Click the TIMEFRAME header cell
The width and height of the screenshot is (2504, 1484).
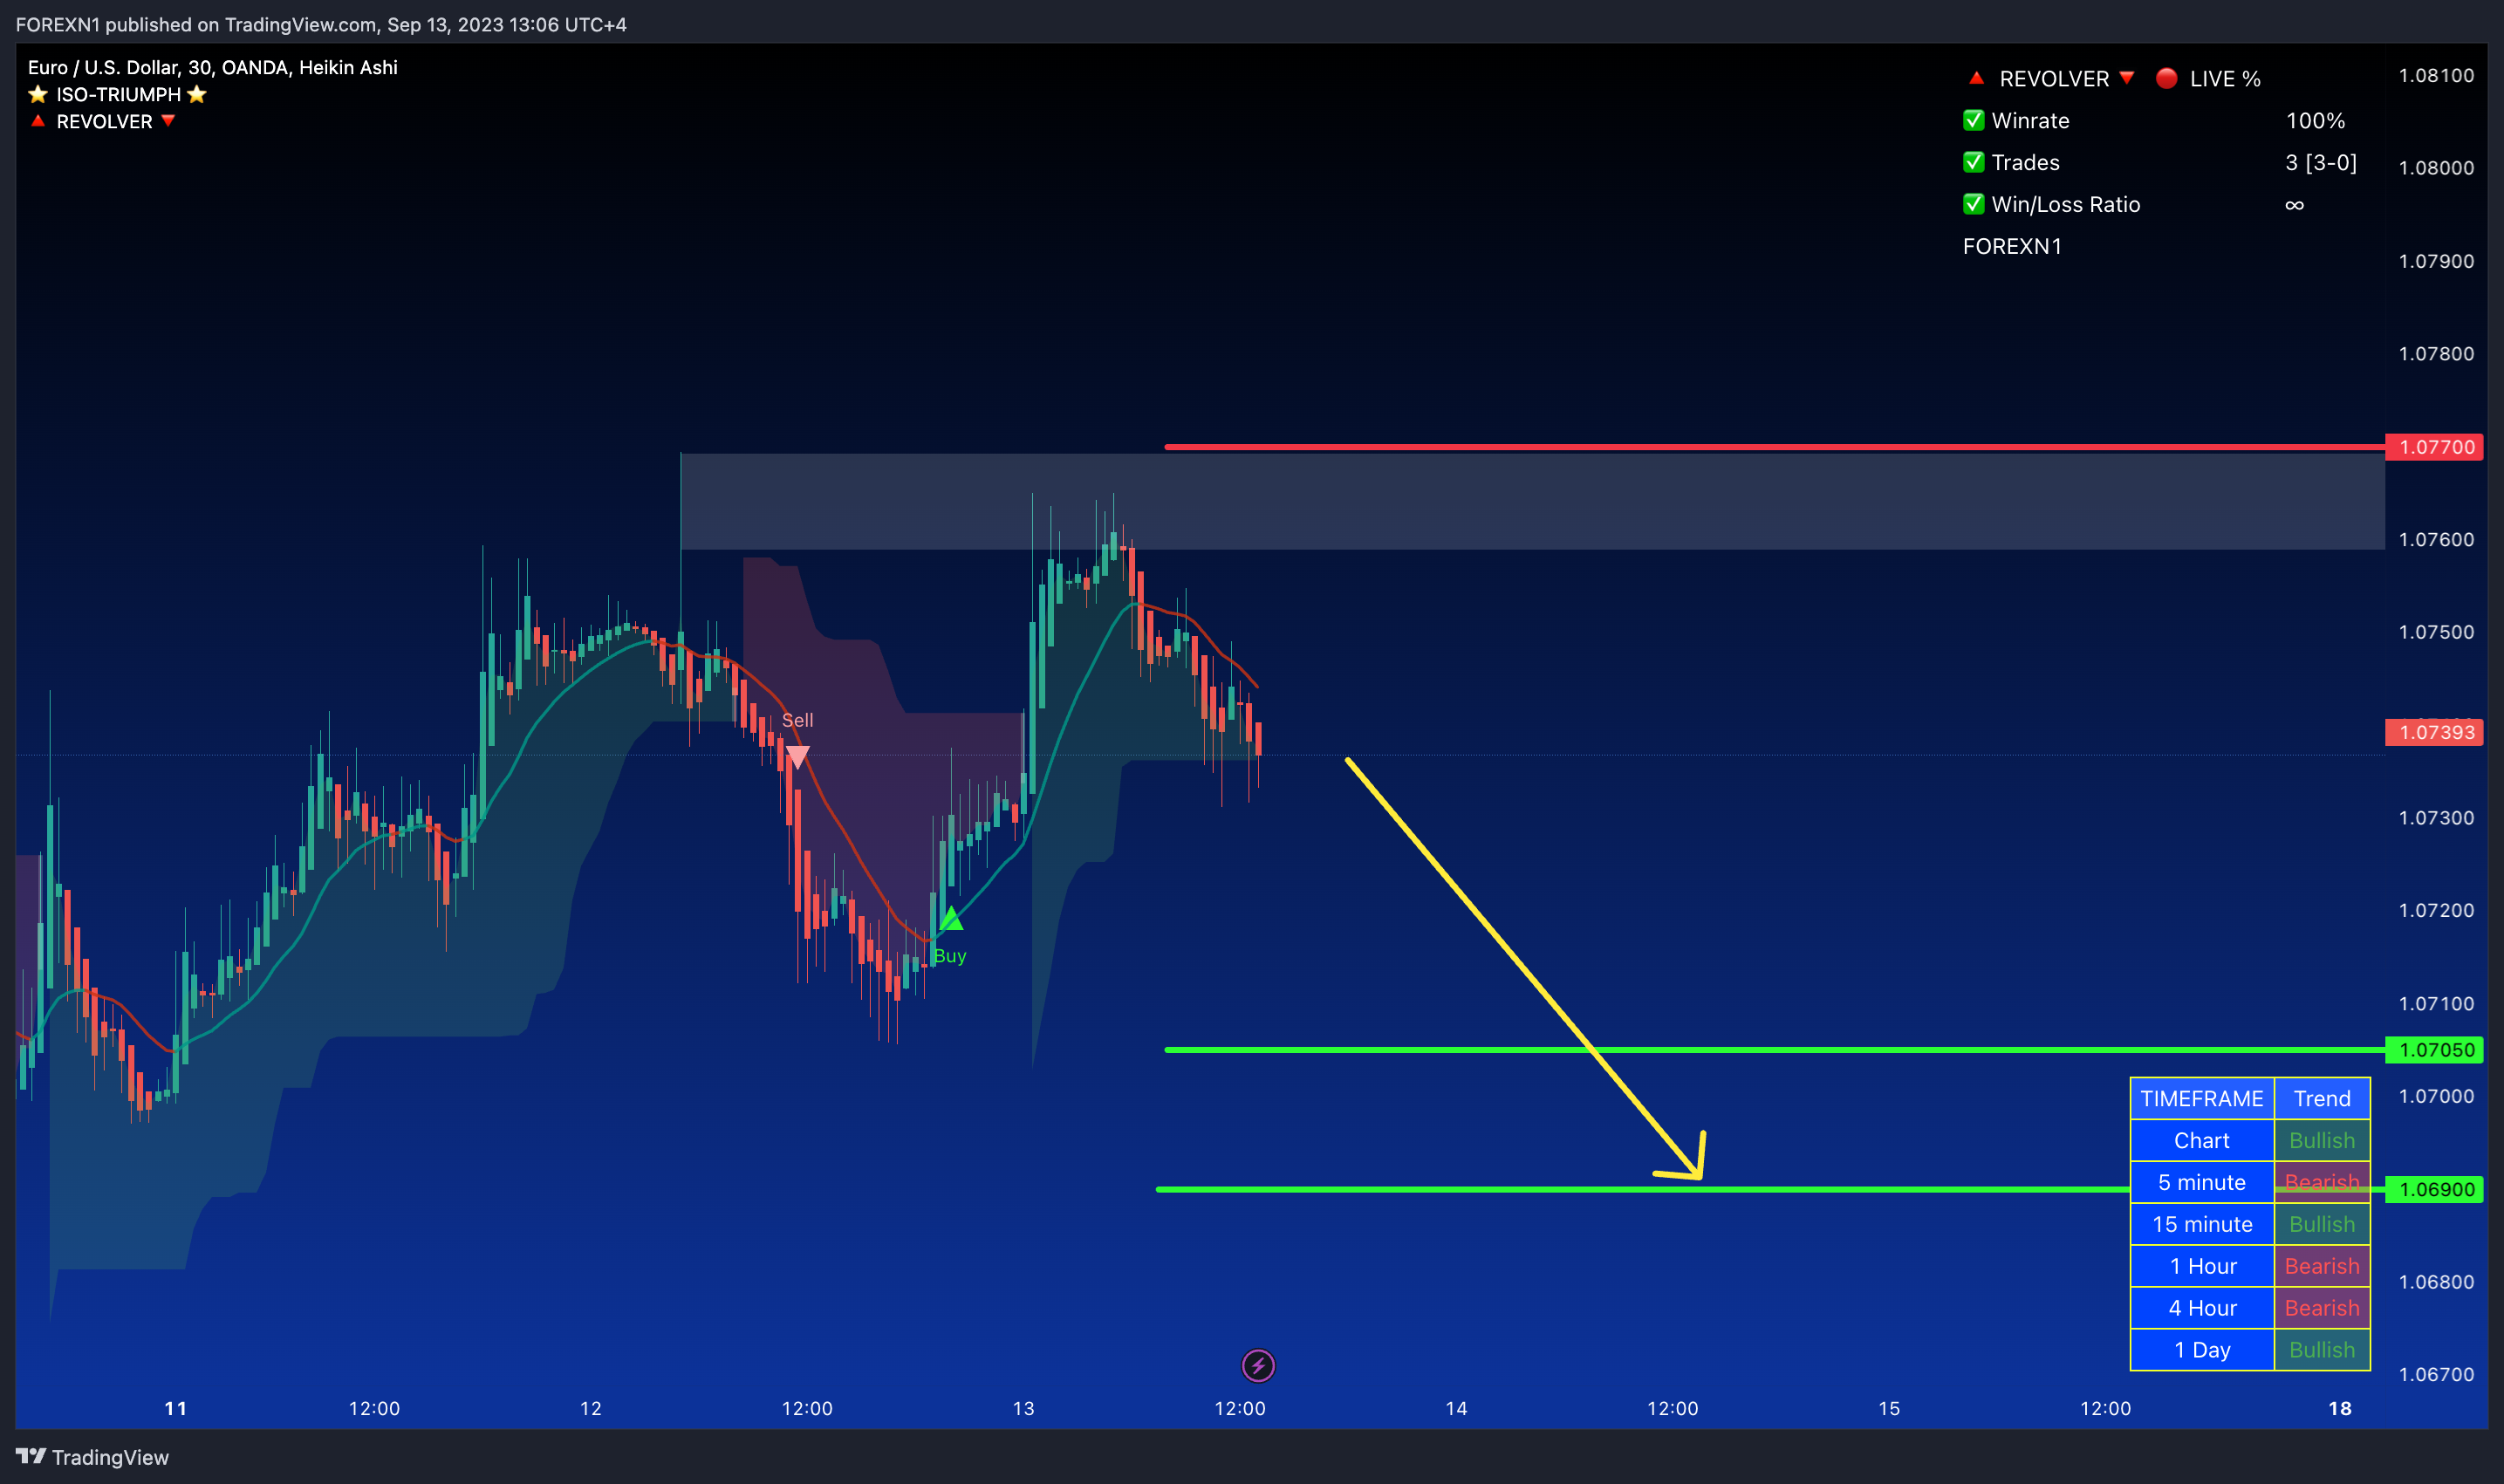pos(2202,1098)
